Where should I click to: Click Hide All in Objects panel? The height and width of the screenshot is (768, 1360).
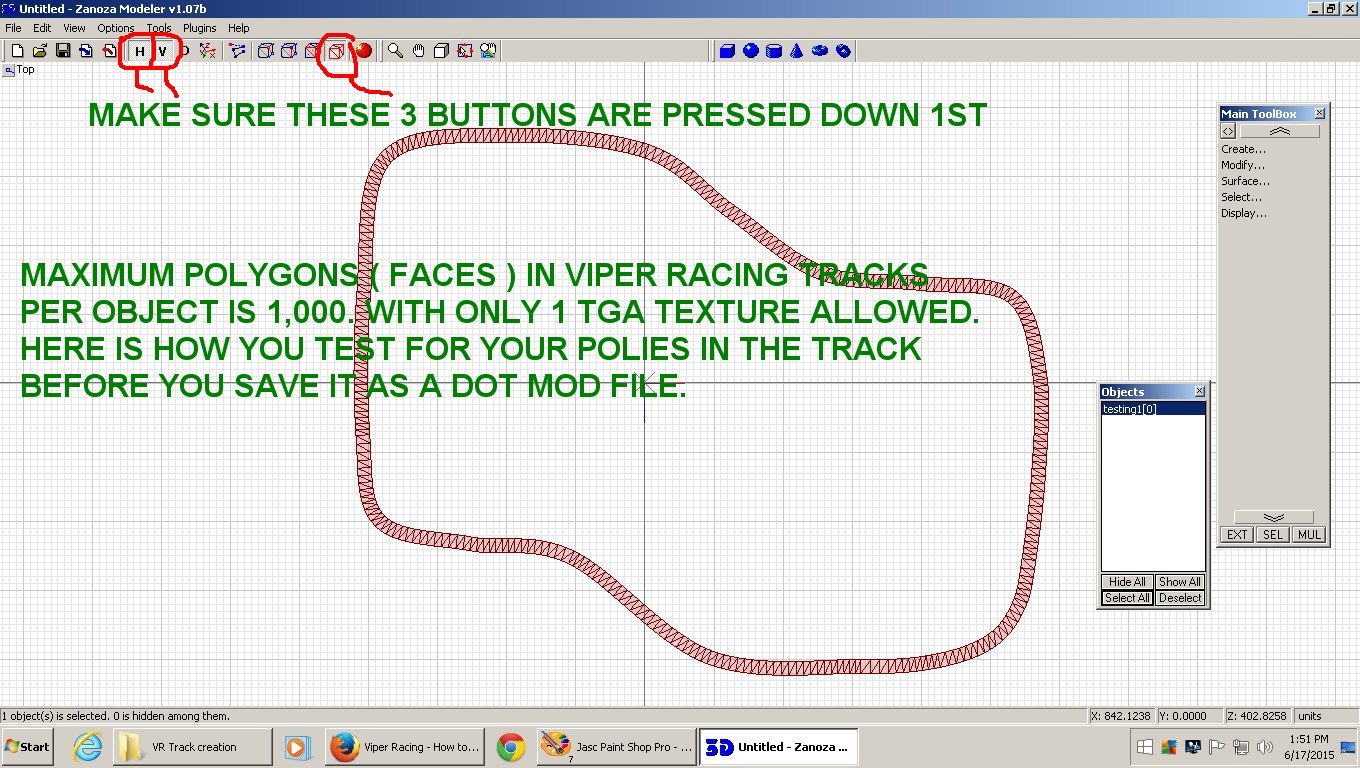pos(1128,582)
